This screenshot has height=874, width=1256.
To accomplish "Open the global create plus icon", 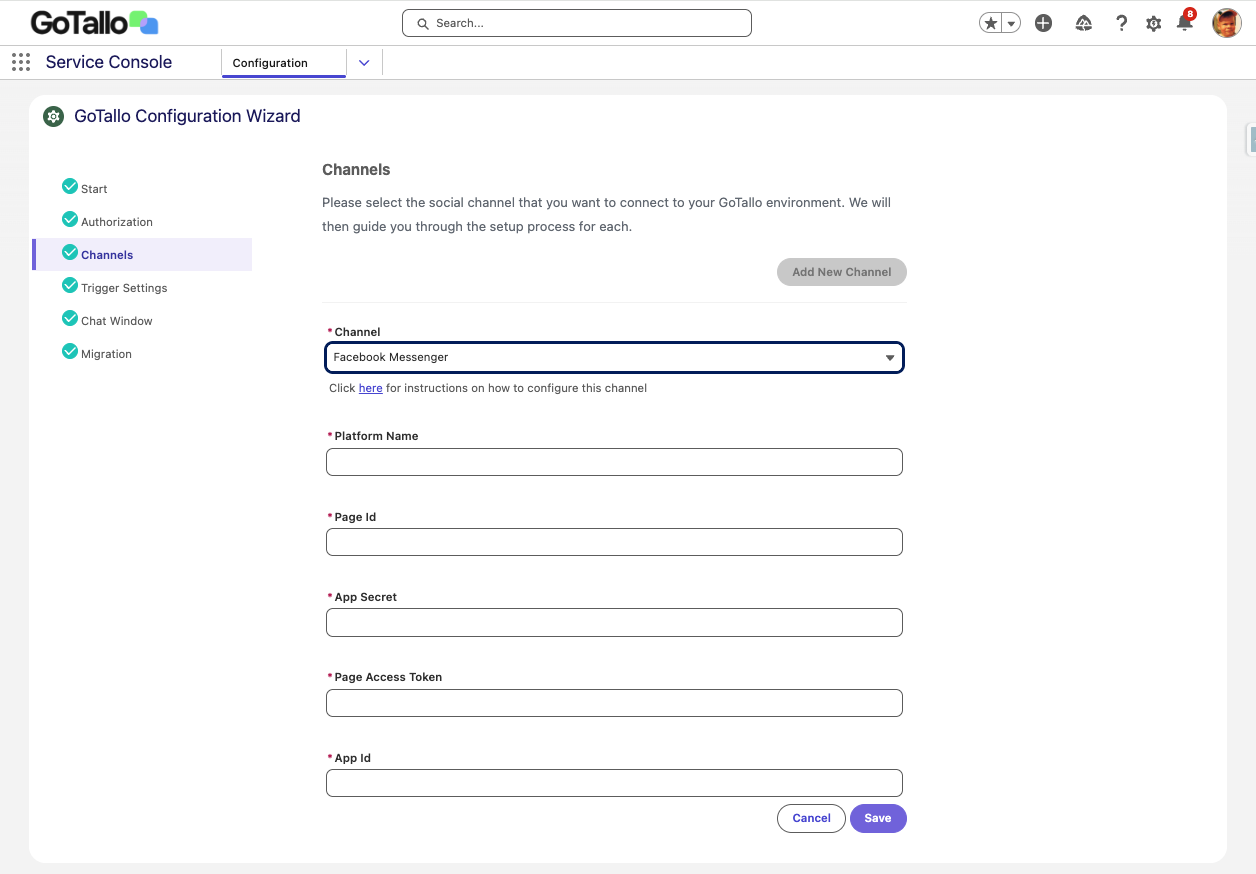I will [1043, 23].
